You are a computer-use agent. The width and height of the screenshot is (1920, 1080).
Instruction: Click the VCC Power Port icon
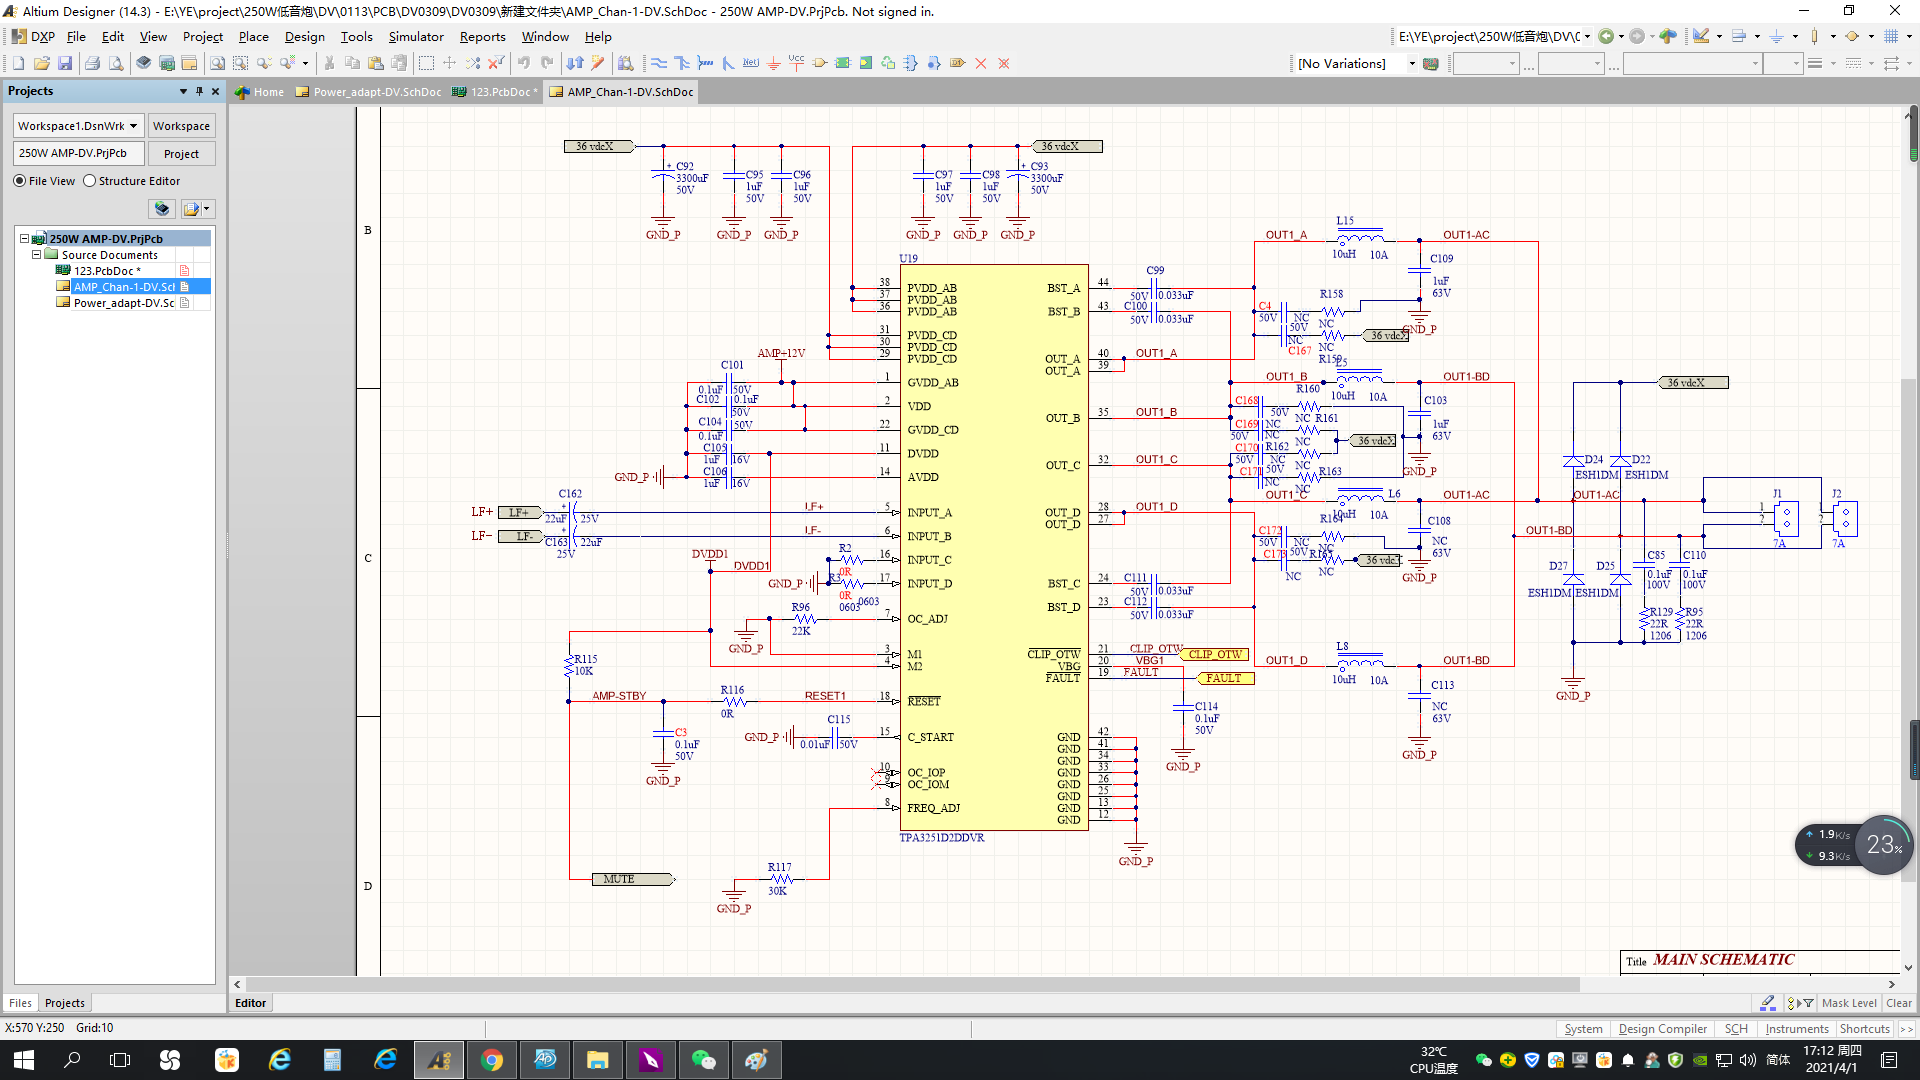[796, 63]
